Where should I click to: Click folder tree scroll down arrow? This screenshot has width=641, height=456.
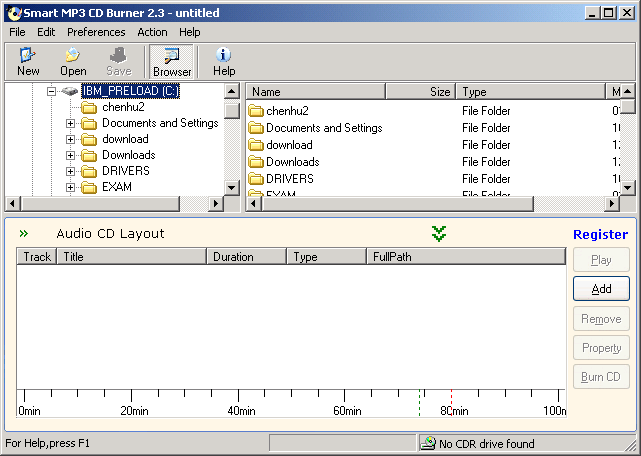coord(232,188)
